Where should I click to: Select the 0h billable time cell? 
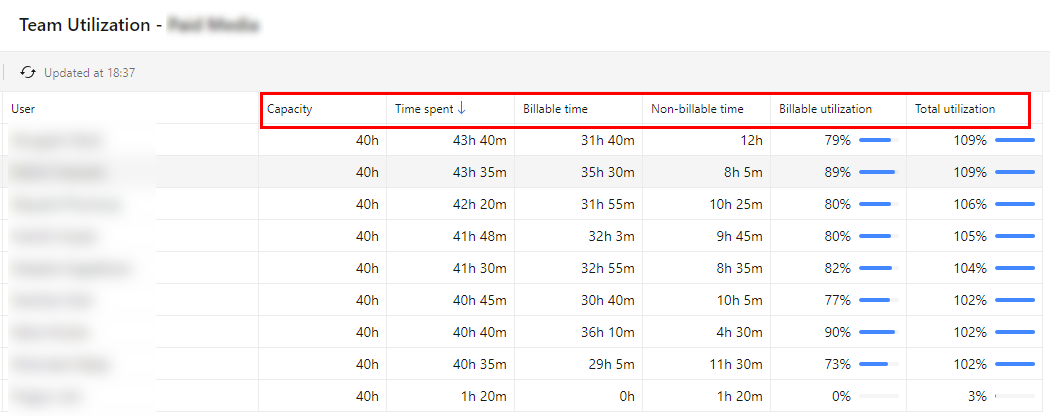click(x=579, y=396)
